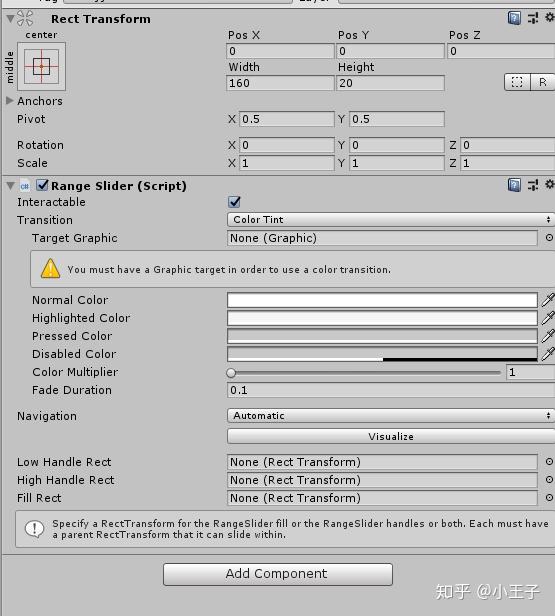Click the Range Slider C# script icon

pyautogui.click(x=25, y=186)
